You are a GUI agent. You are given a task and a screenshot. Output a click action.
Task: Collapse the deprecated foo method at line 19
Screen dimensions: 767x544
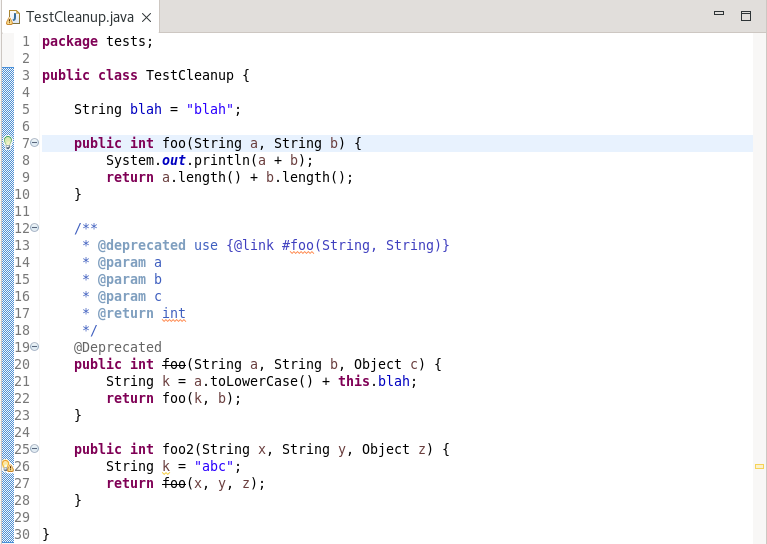pos(34,347)
